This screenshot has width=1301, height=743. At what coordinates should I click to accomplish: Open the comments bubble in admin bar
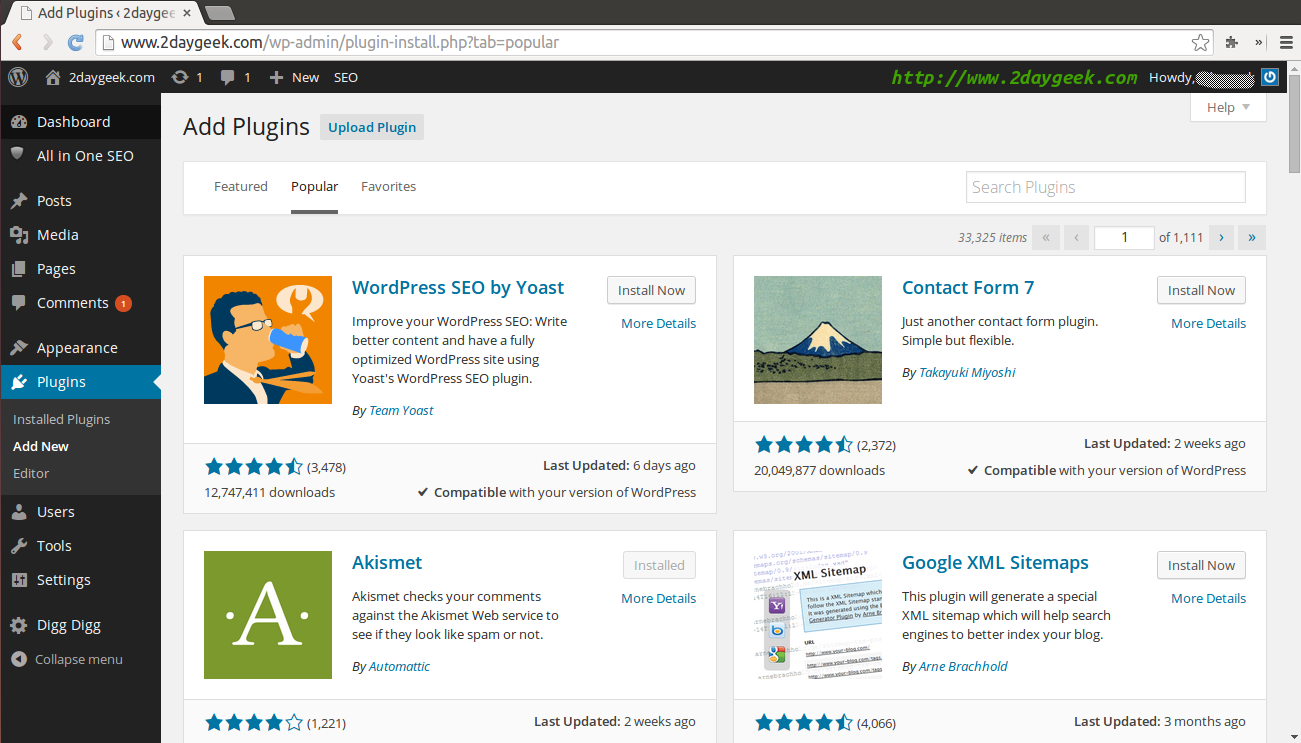pyautogui.click(x=228, y=77)
